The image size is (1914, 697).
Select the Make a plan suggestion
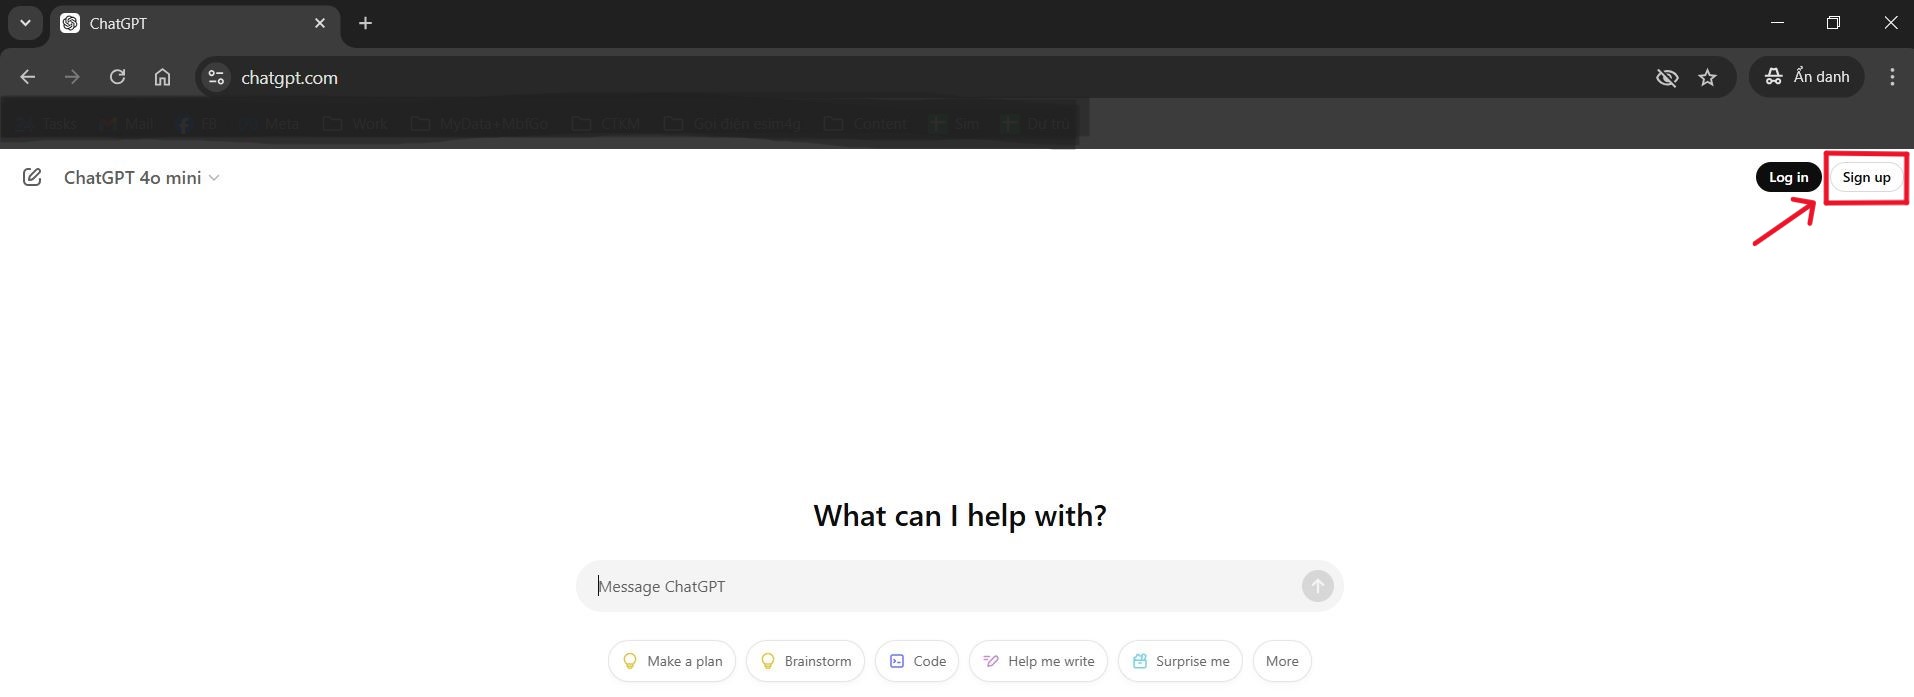(671, 661)
